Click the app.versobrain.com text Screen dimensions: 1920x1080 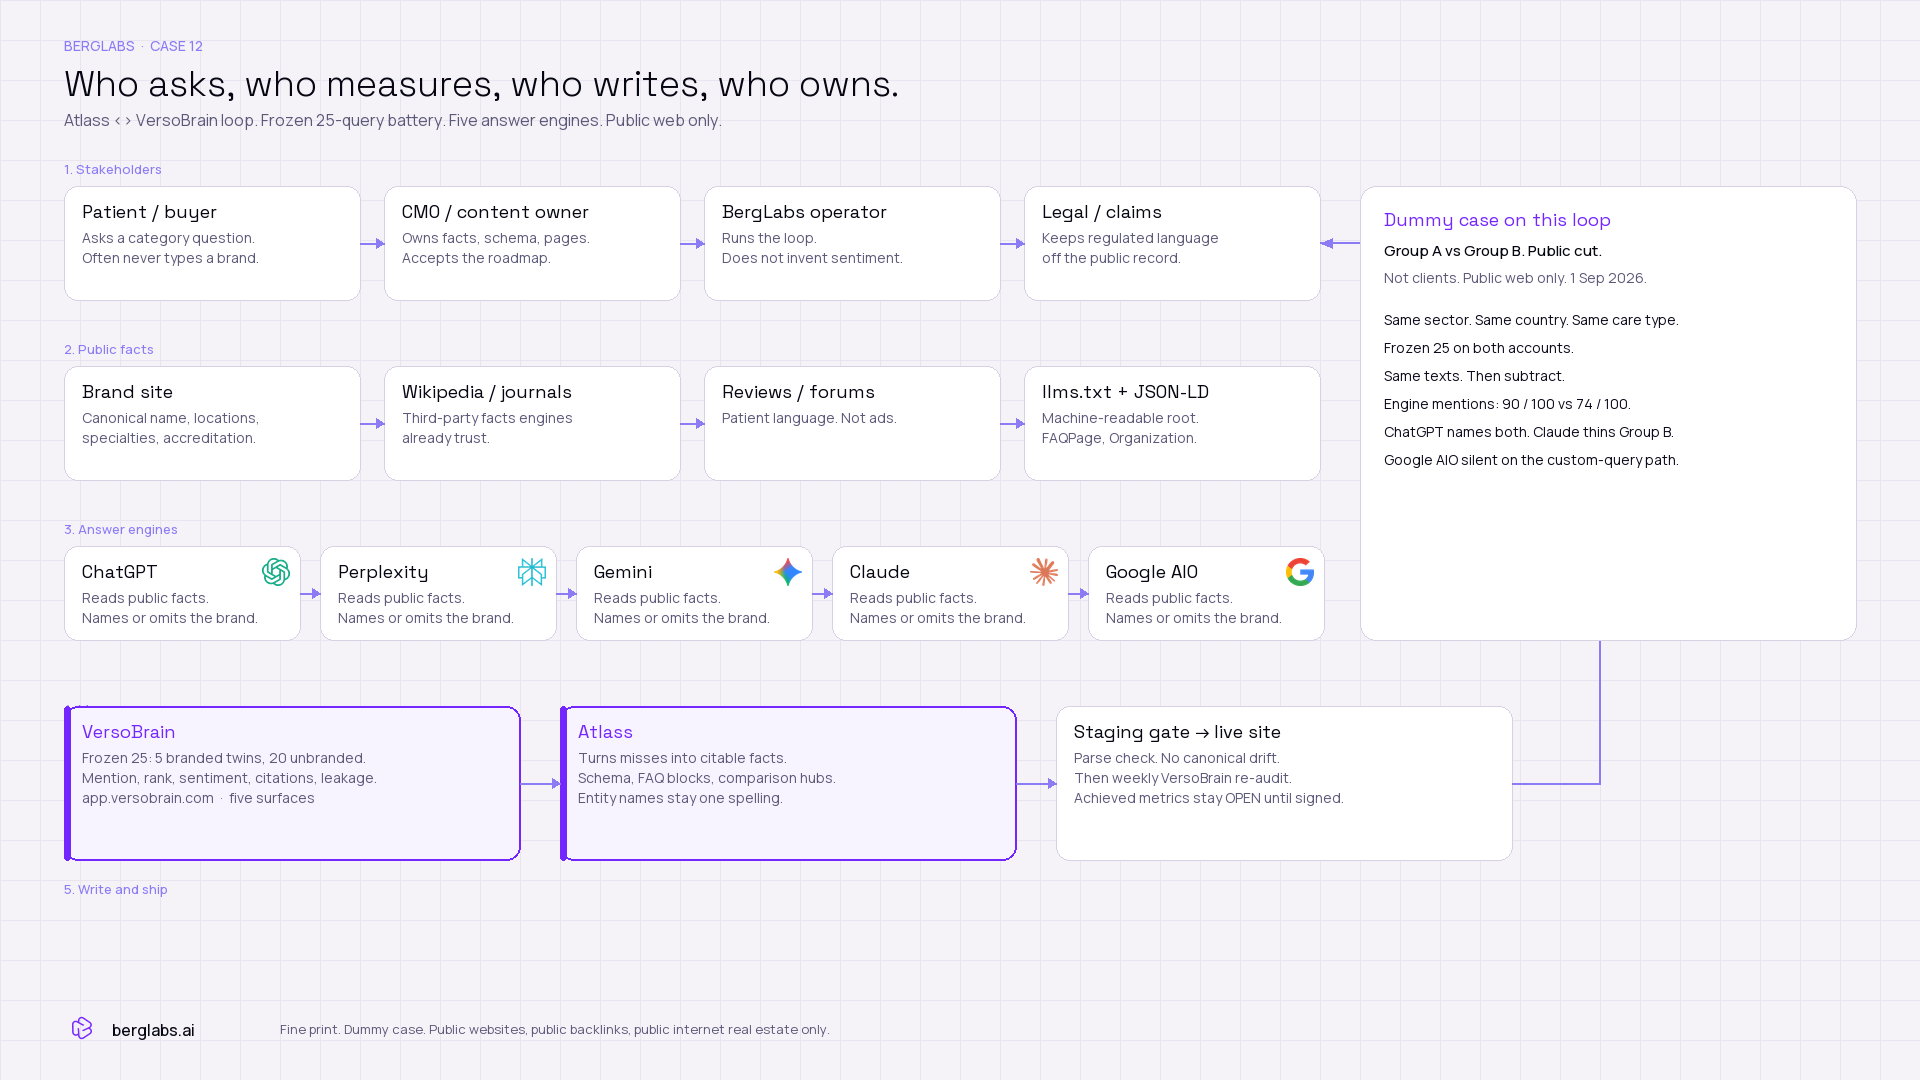(148, 798)
